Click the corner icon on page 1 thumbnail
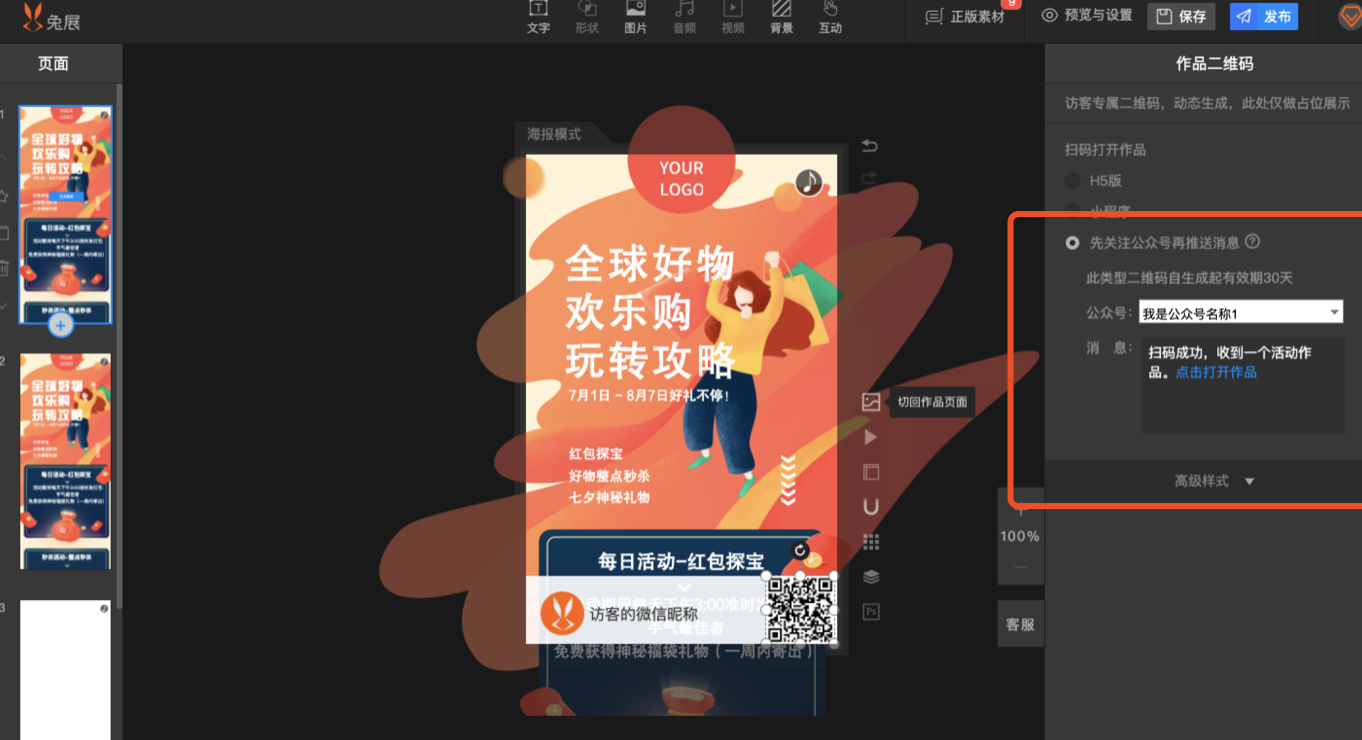Screen dimensions: 1362x740 (x=104, y=116)
